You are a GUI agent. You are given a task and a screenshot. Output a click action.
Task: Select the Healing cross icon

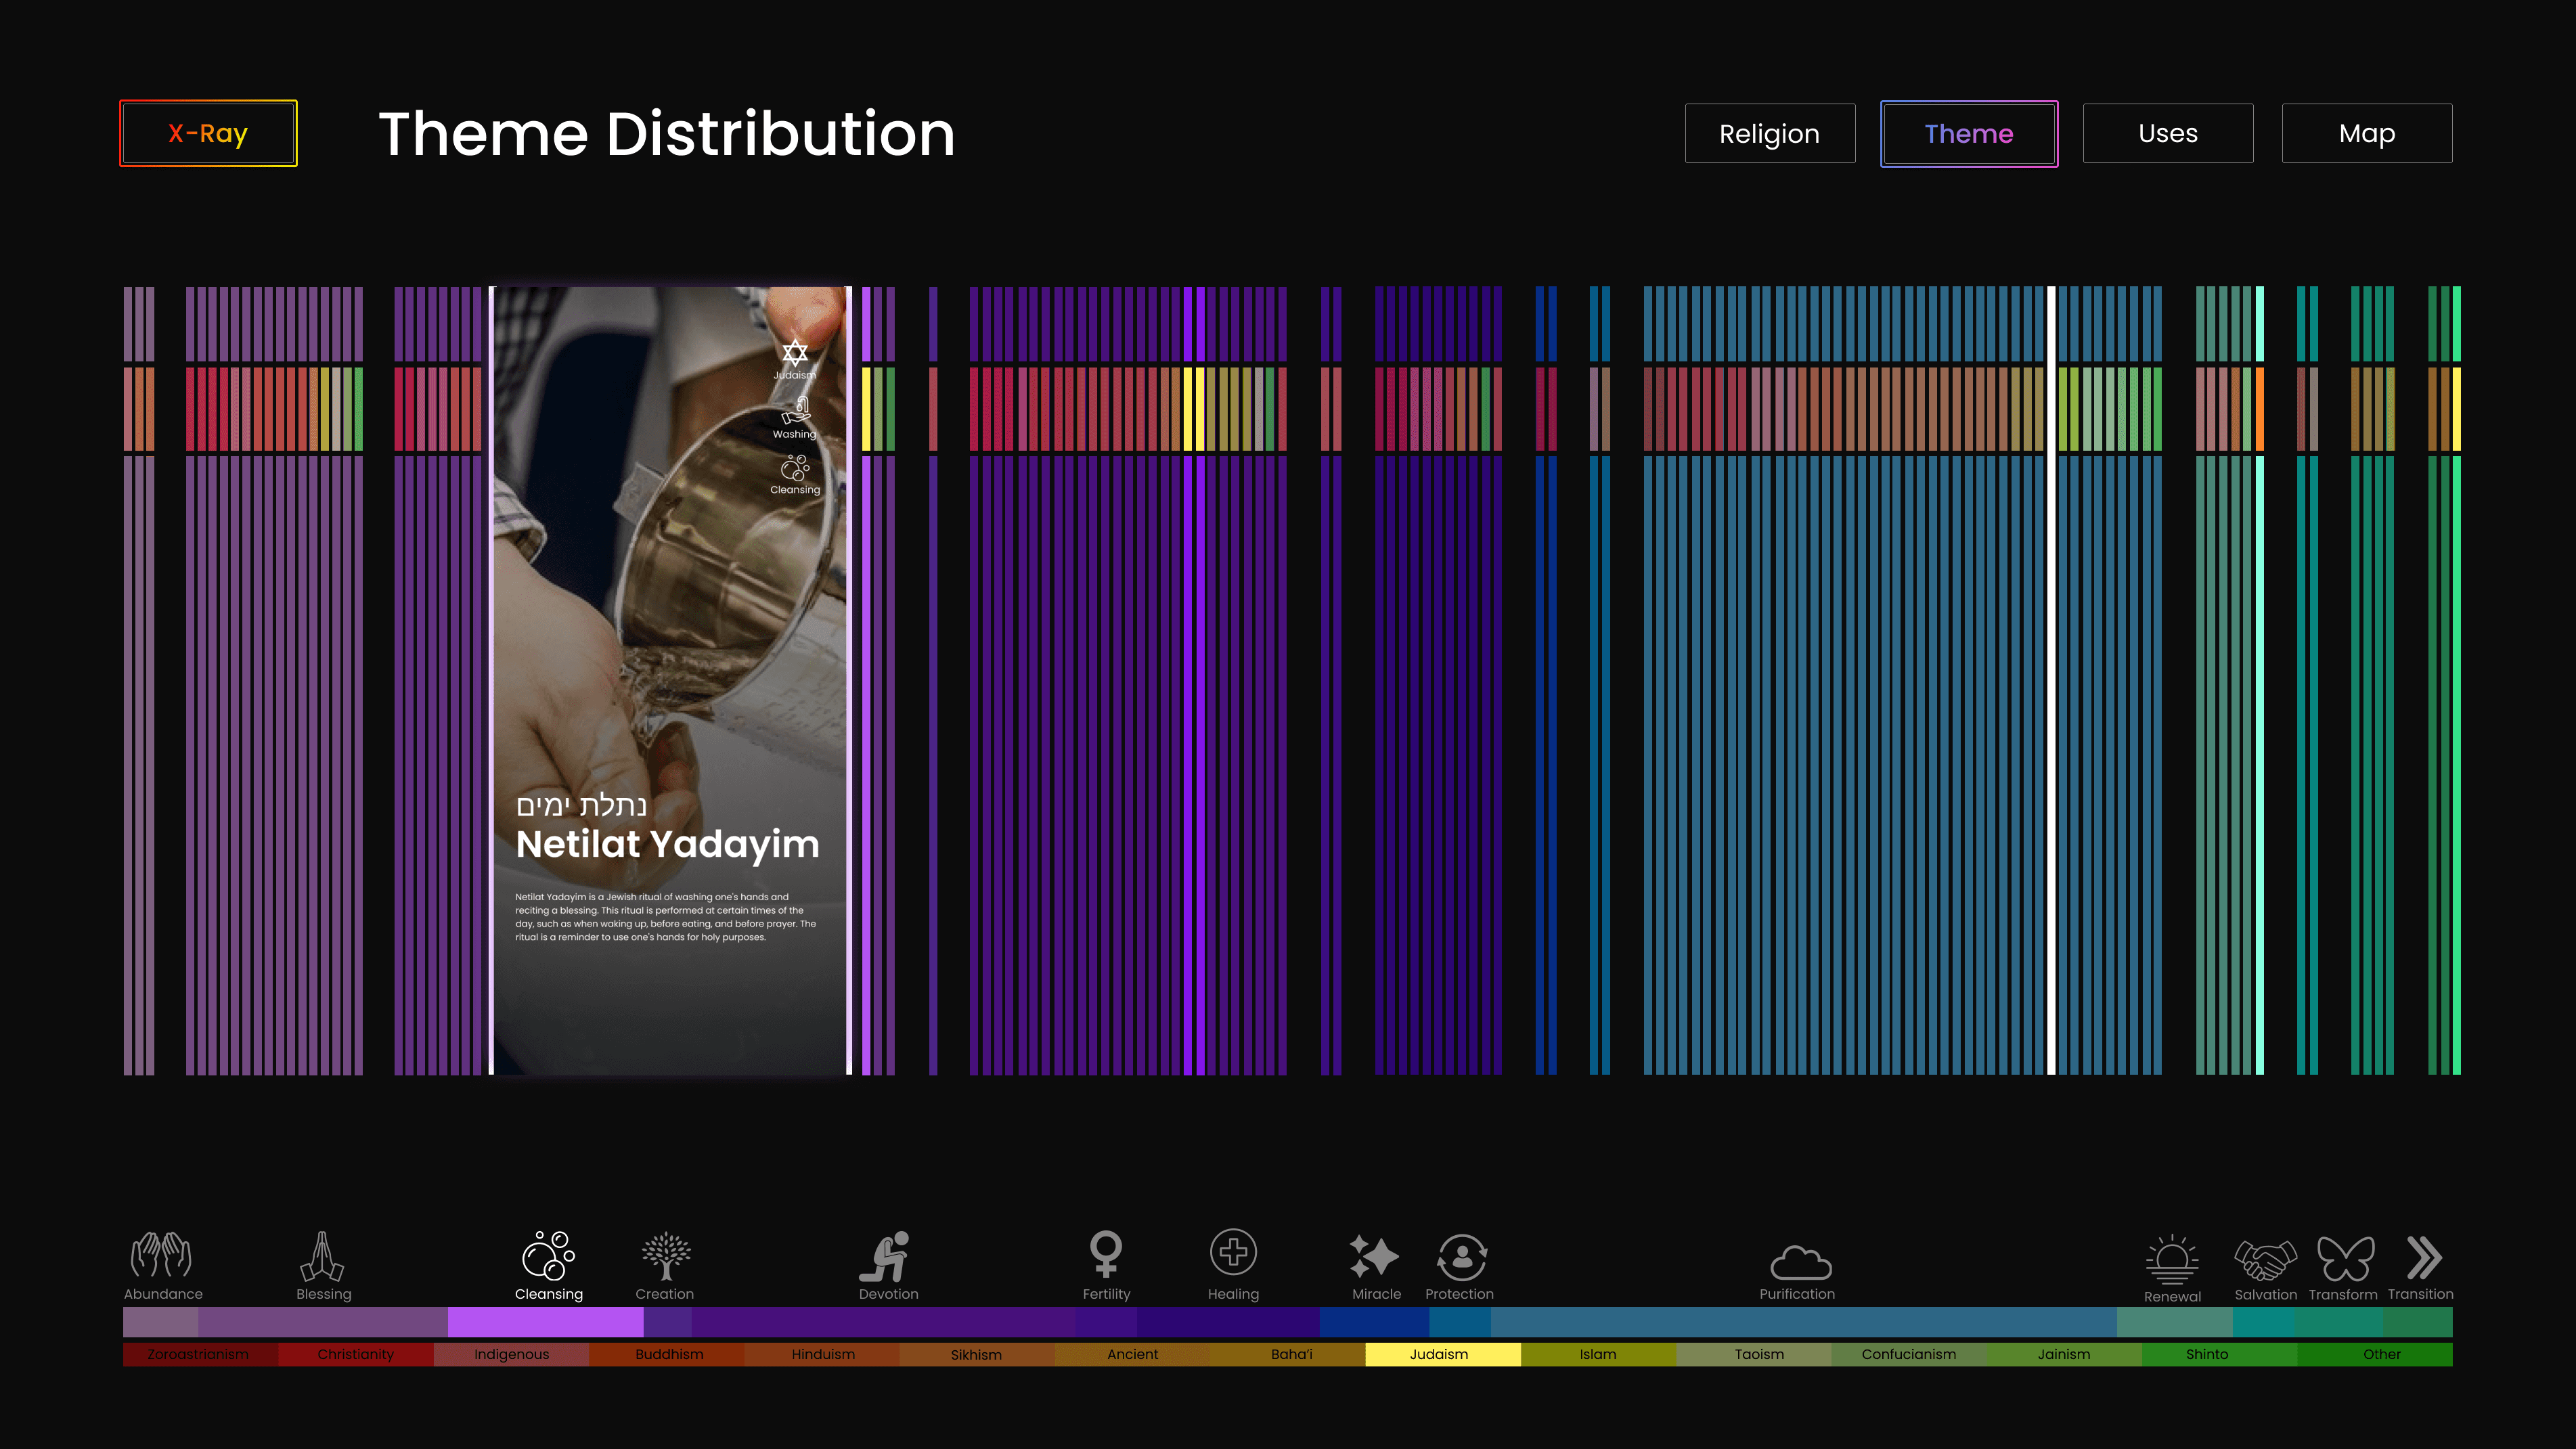click(x=1233, y=1252)
